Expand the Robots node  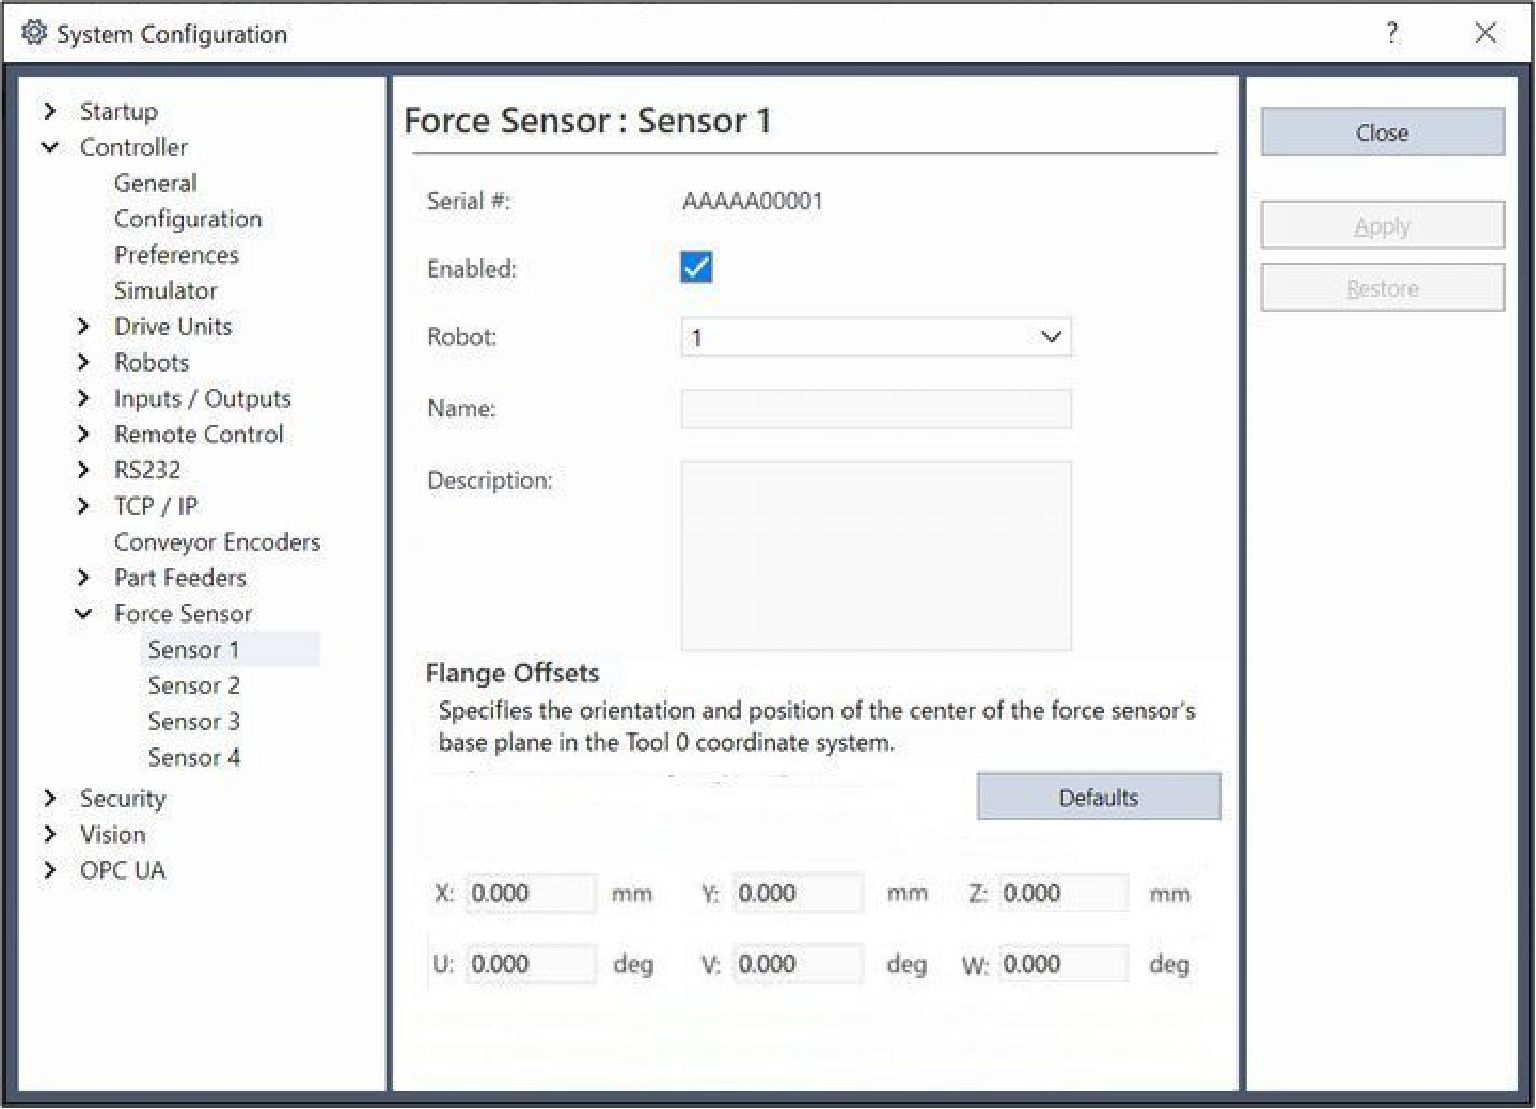coord(84,362)
